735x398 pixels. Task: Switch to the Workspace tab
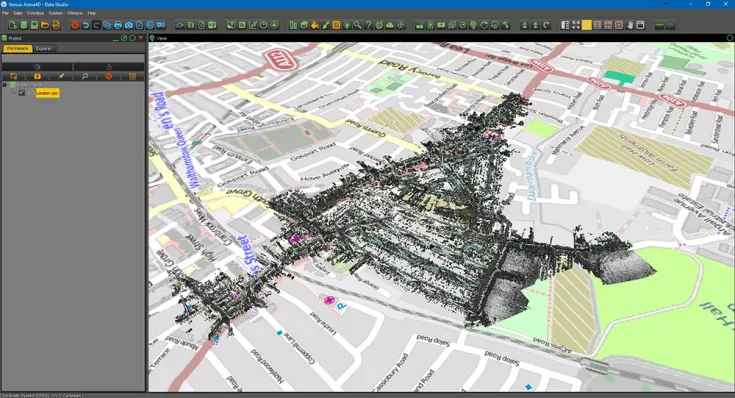[x=17, y=48]
